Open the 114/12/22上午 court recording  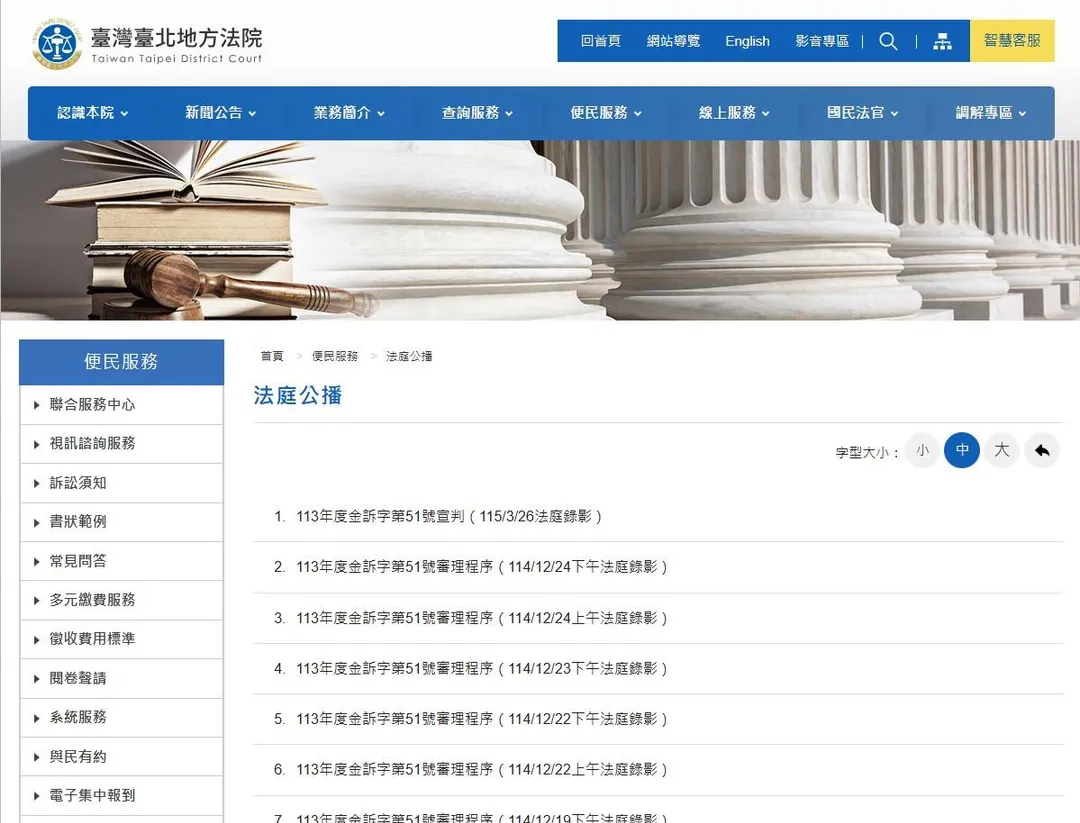coord(481,769)
